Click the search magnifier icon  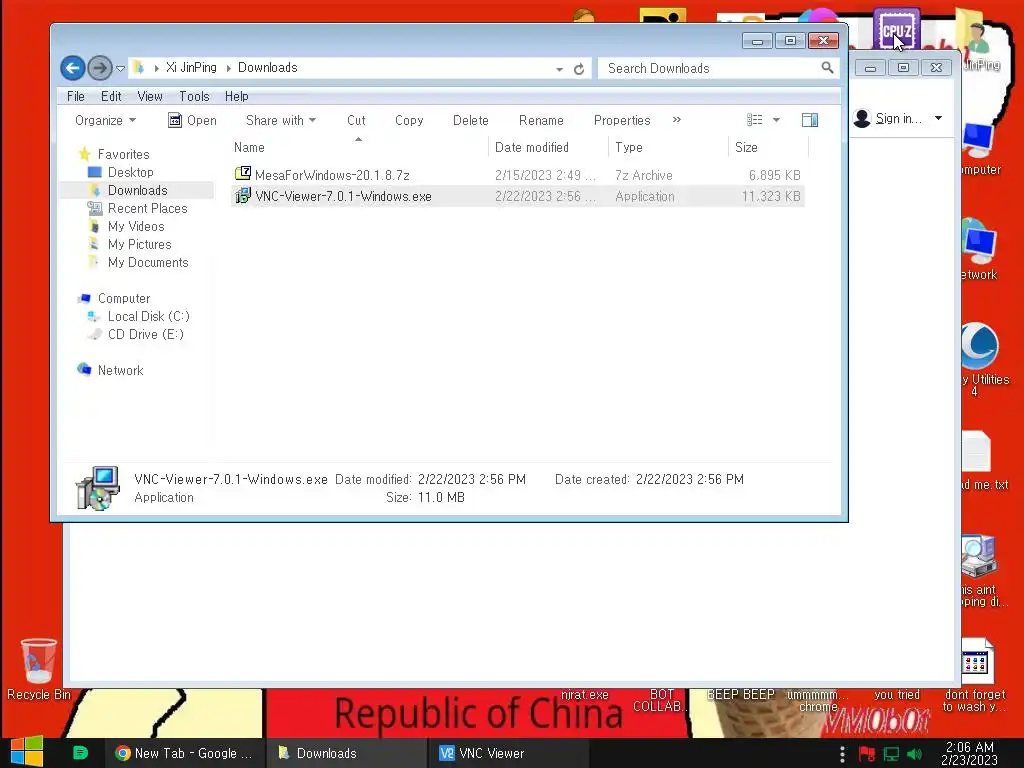(x=827, y=67)
